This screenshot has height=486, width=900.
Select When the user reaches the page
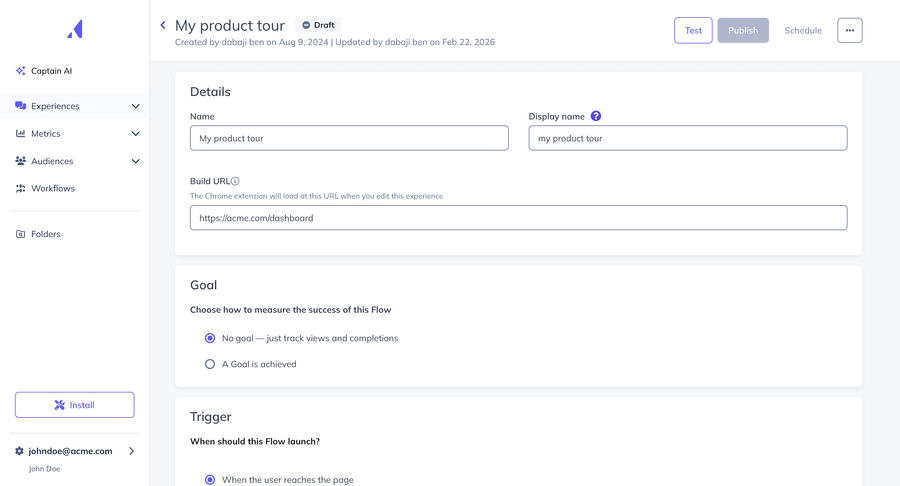[210, 480]
